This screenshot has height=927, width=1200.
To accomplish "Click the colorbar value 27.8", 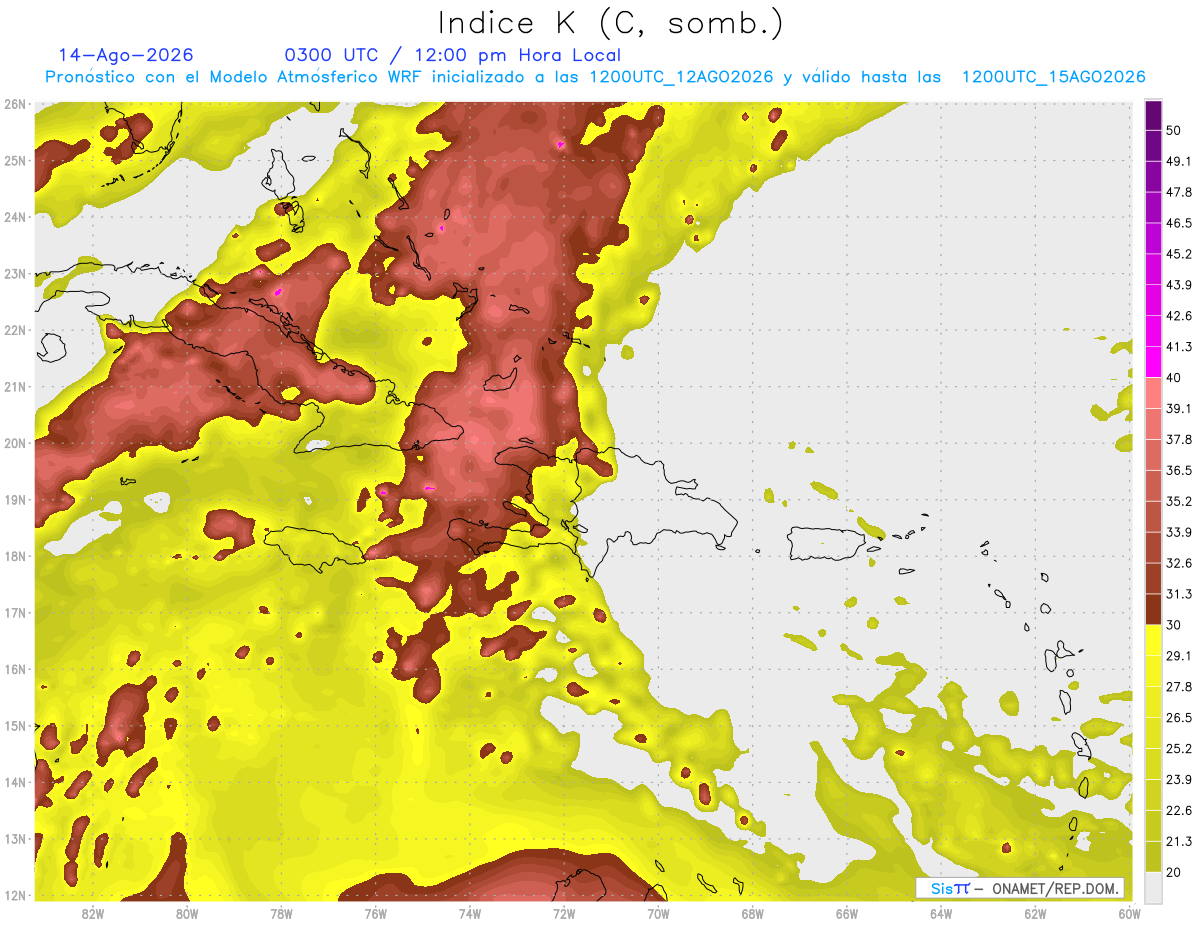I will [x=1179, y=686].
